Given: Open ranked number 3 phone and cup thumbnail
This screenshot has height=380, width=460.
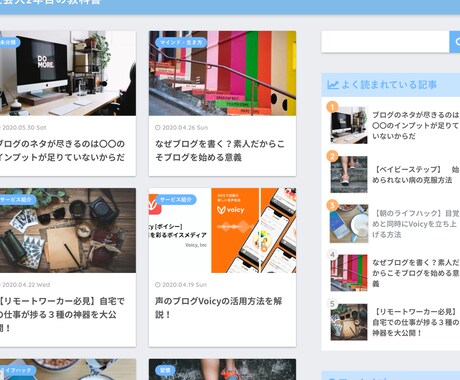Looking at the screenshot, I should 349,224.
